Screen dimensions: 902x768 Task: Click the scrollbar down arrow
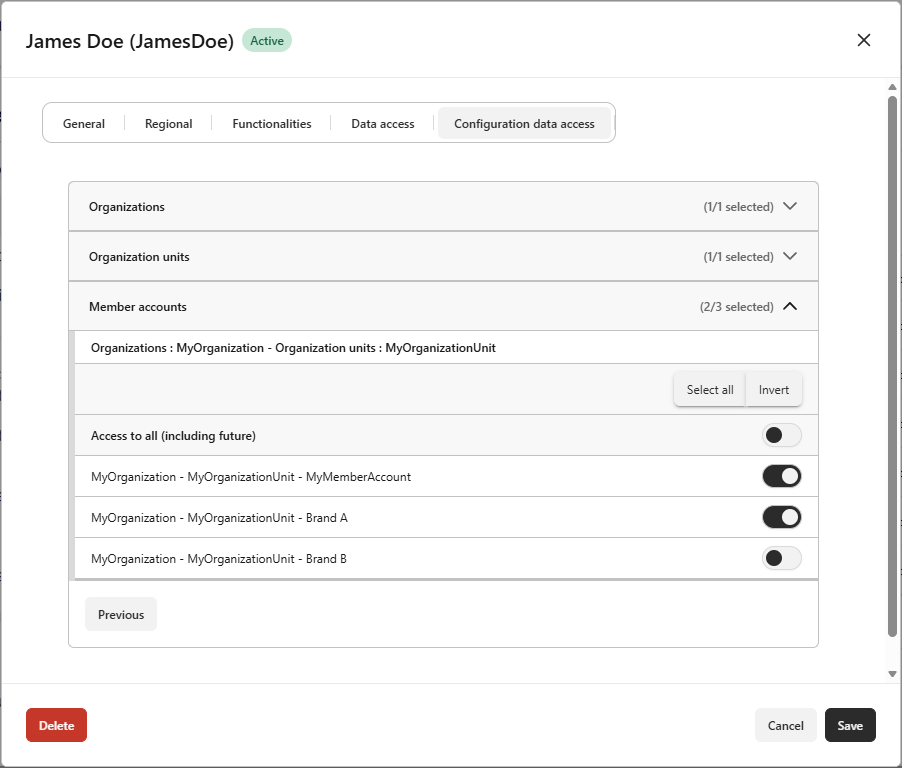(893, 674)
